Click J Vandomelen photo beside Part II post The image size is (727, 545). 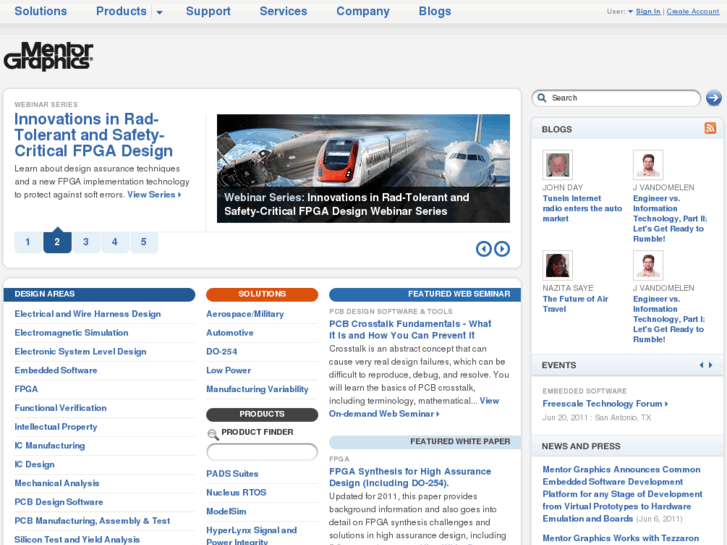648,165
